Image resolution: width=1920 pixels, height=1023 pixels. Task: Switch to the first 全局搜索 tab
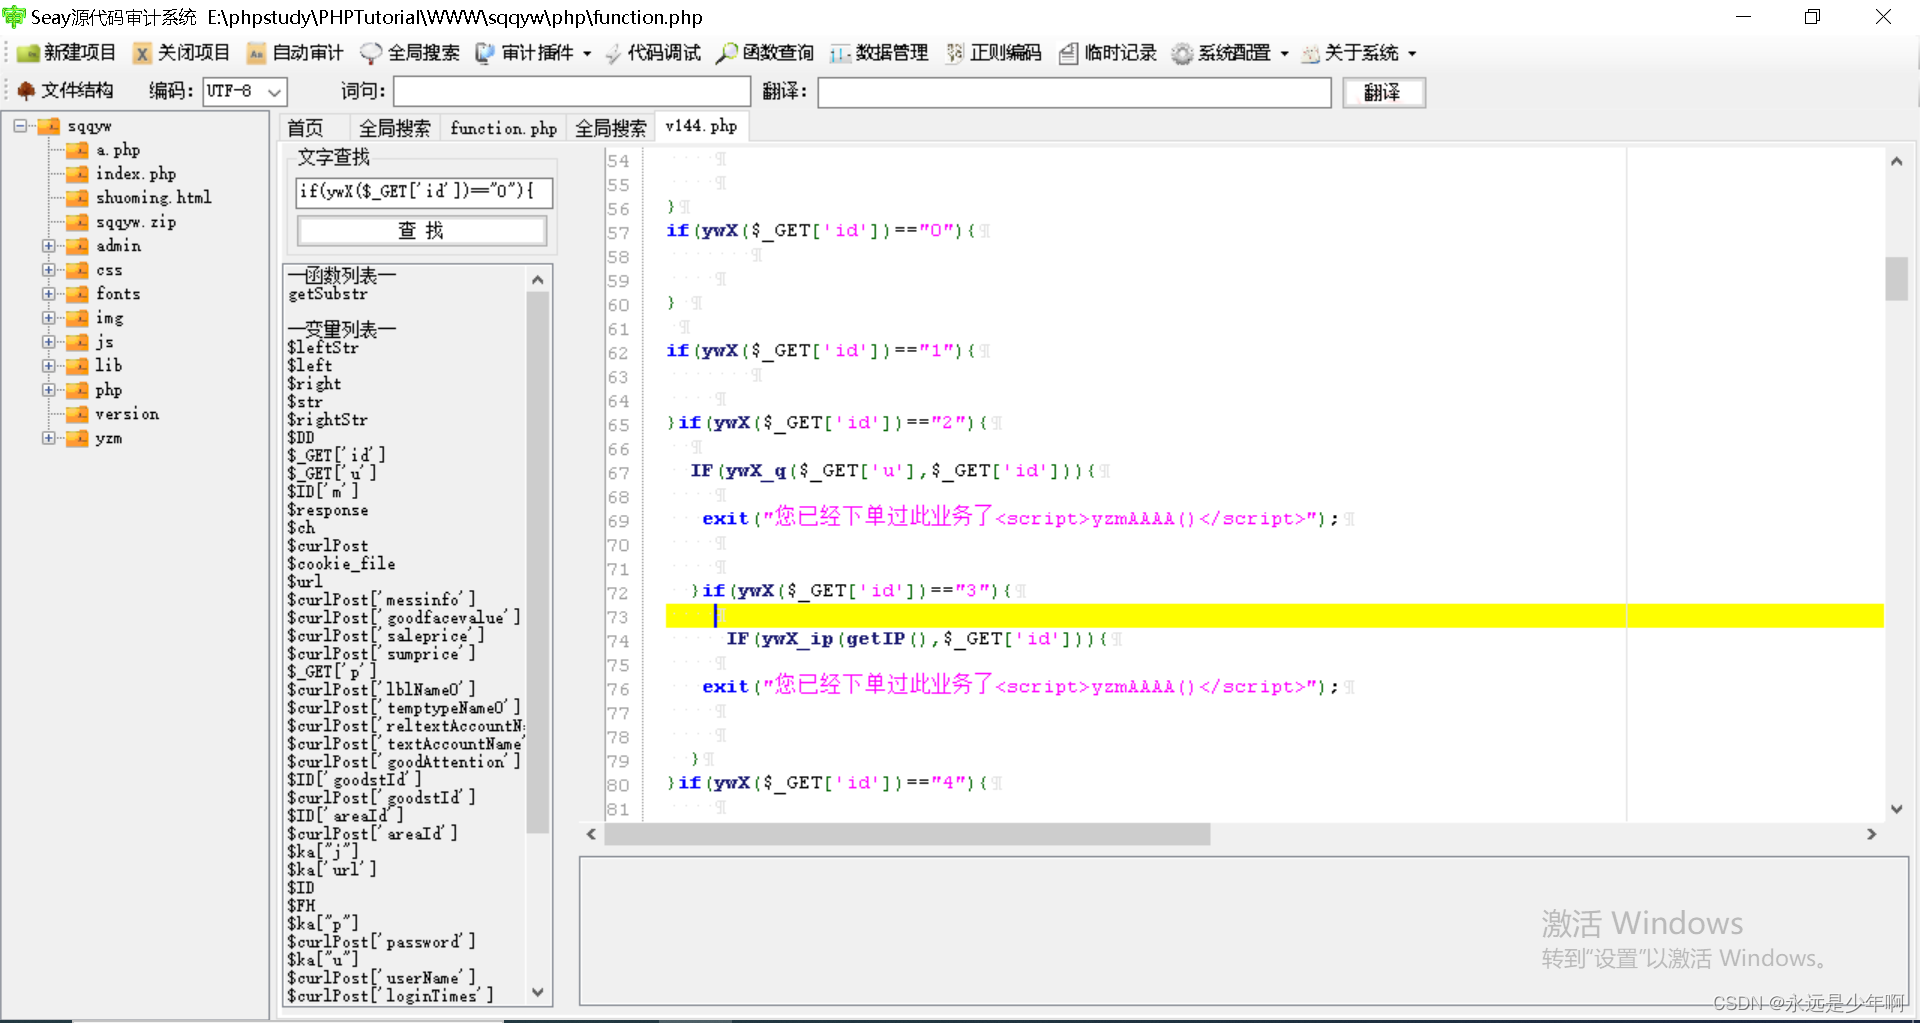pos(395,128)
